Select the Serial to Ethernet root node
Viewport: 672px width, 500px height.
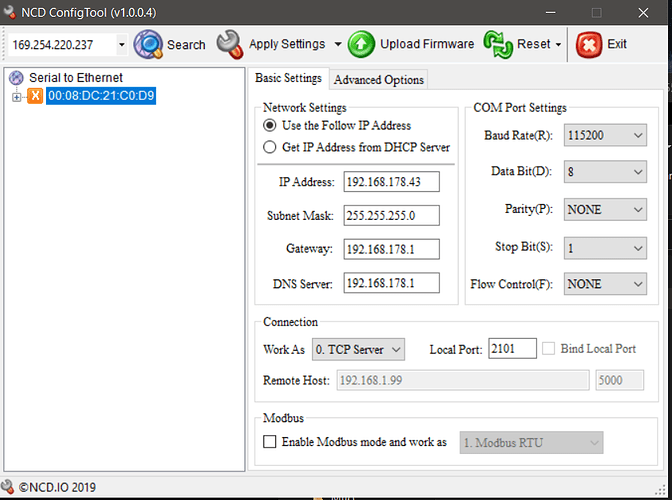click(76, 78)
